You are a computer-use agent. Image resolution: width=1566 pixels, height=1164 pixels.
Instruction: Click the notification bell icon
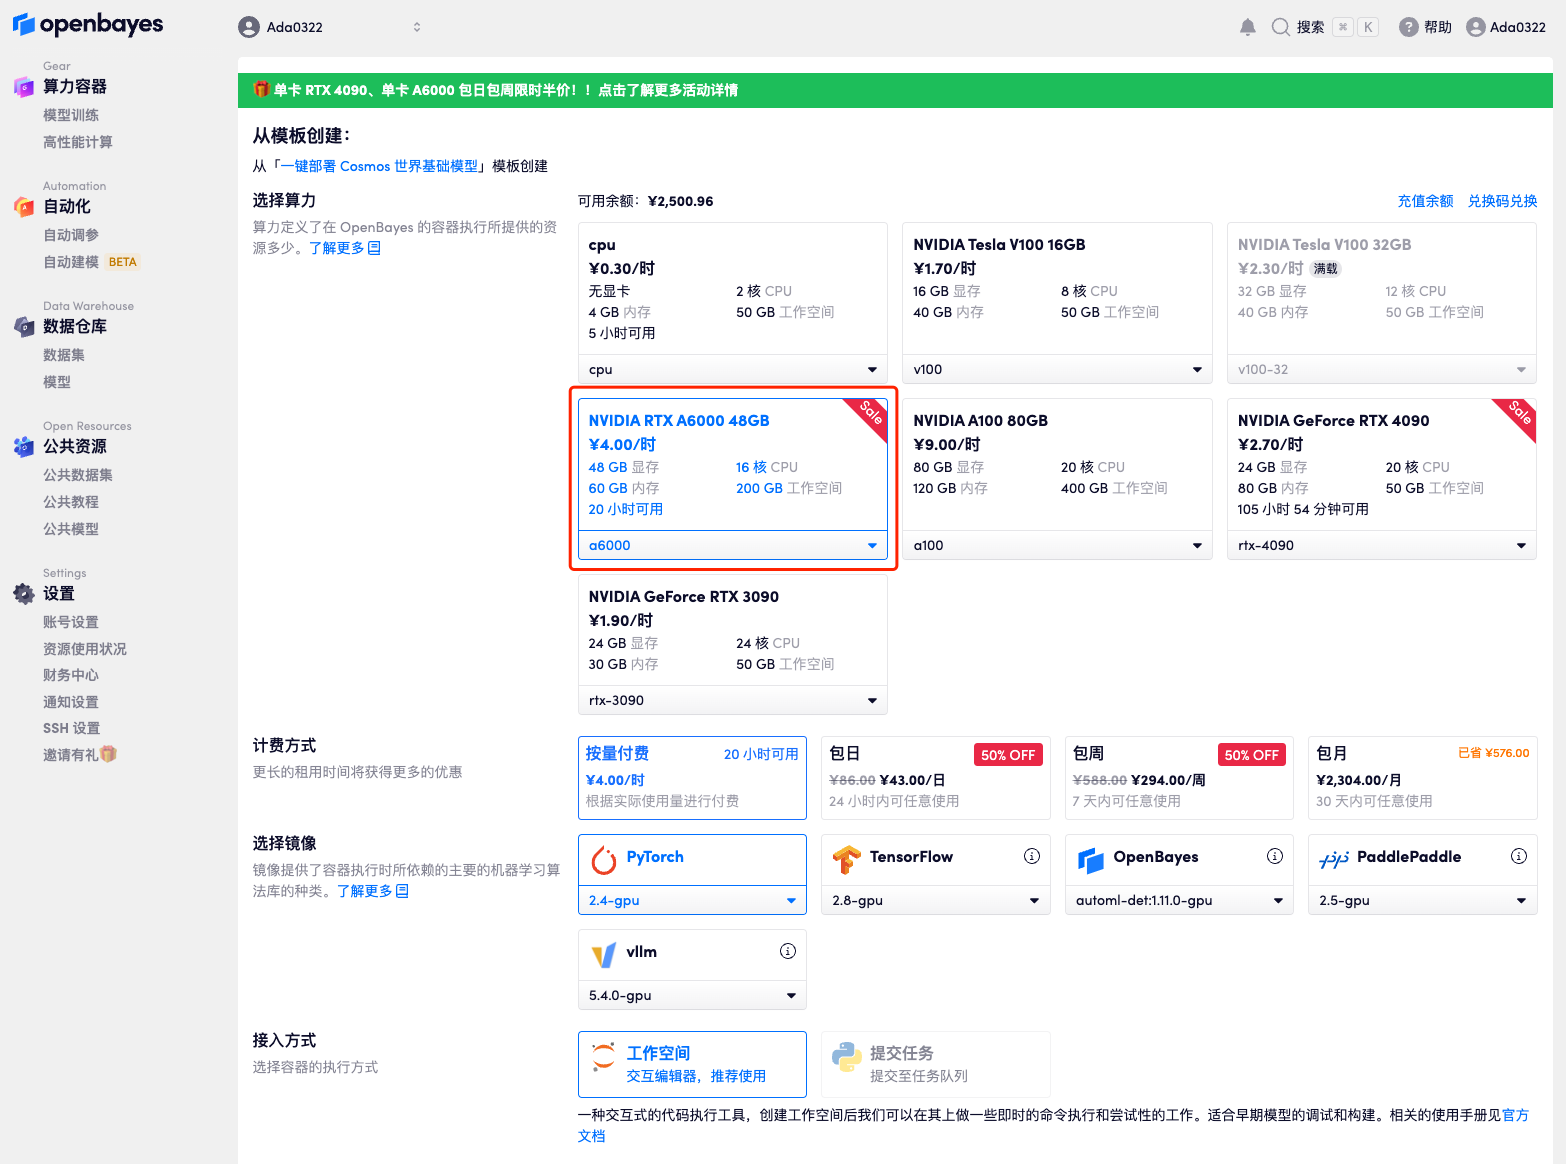pyautogui.click(x=1247, y=27)
